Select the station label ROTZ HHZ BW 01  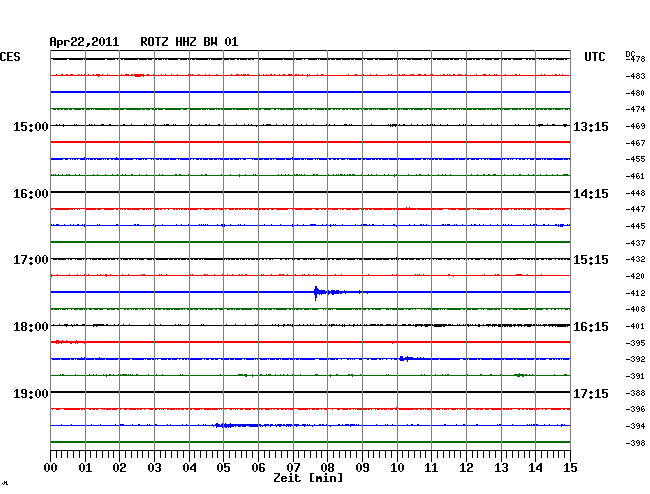click(189, 42)
